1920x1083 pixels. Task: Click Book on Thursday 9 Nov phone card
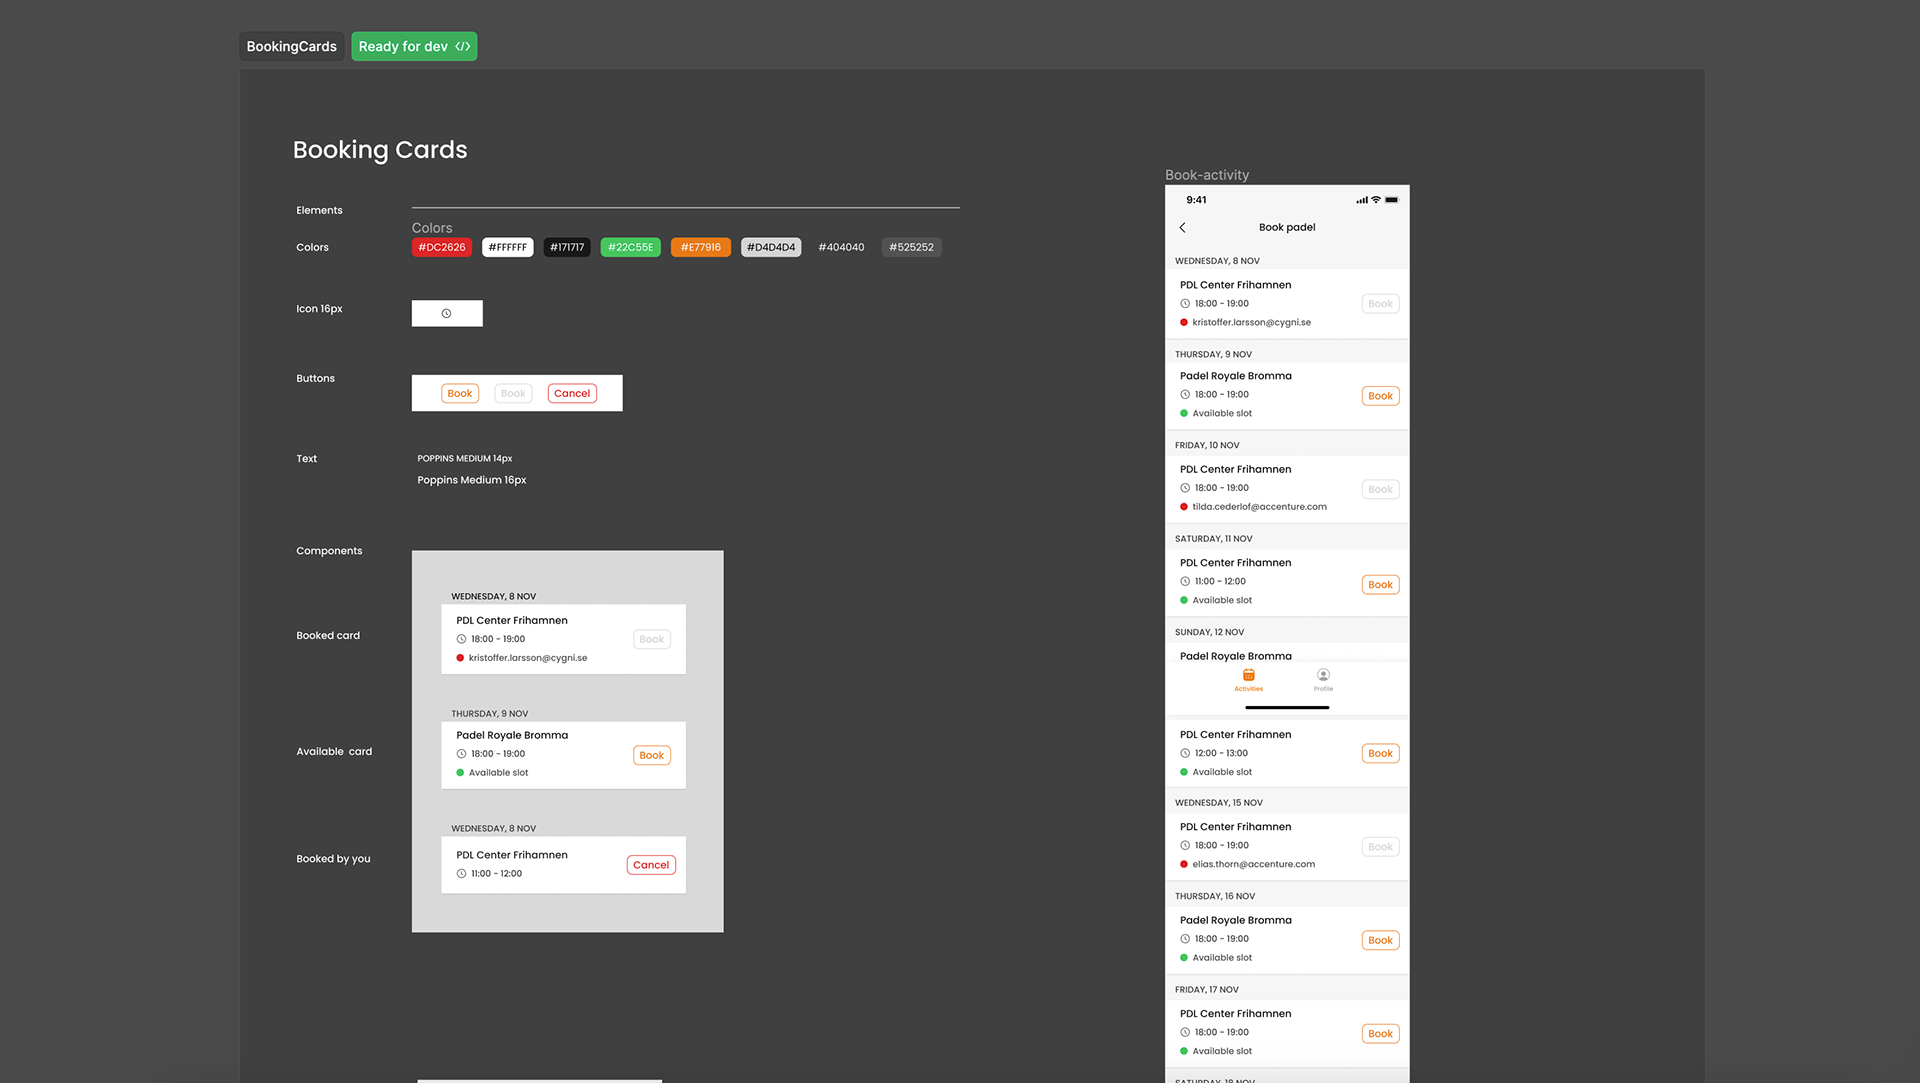tap(1380, 396)
